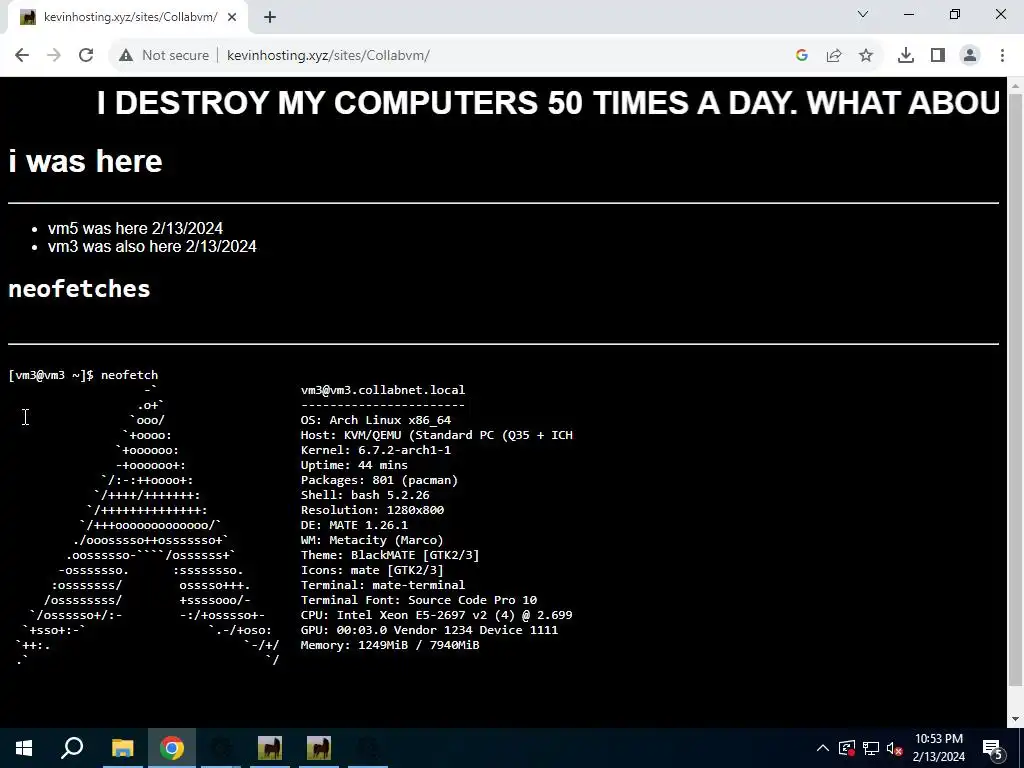Click the 'Kernel: 6.7.2-arch1-1' line

pos(376,450)
